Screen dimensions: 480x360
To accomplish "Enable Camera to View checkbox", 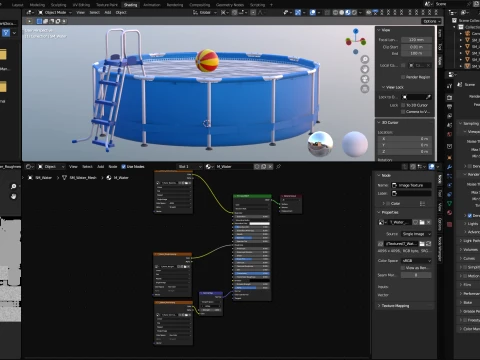I will (403, 112).
